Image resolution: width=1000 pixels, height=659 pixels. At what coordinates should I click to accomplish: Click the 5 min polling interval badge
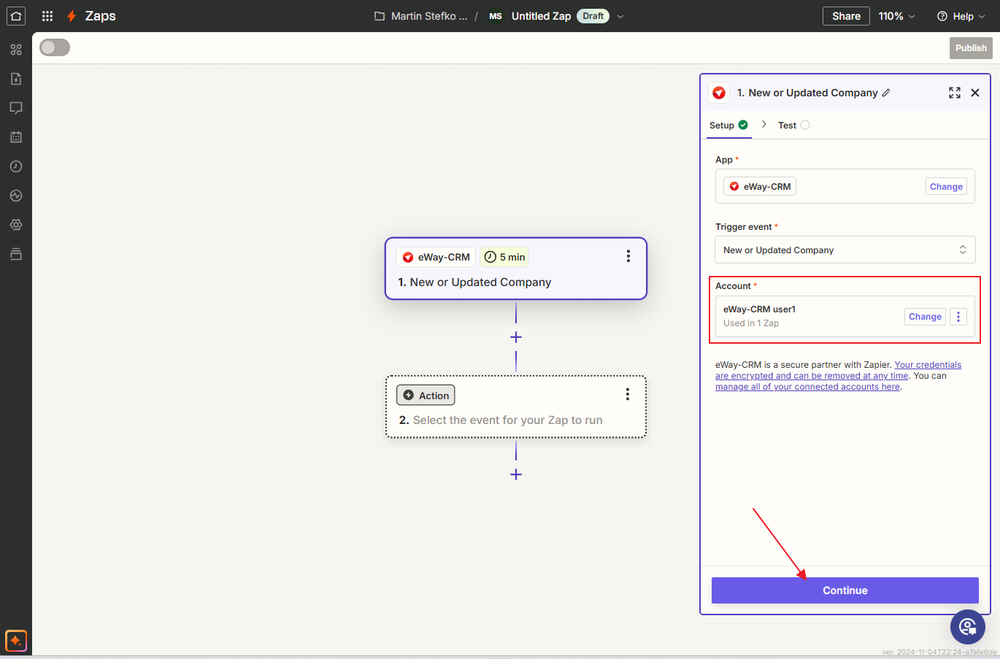coord(505,257)
